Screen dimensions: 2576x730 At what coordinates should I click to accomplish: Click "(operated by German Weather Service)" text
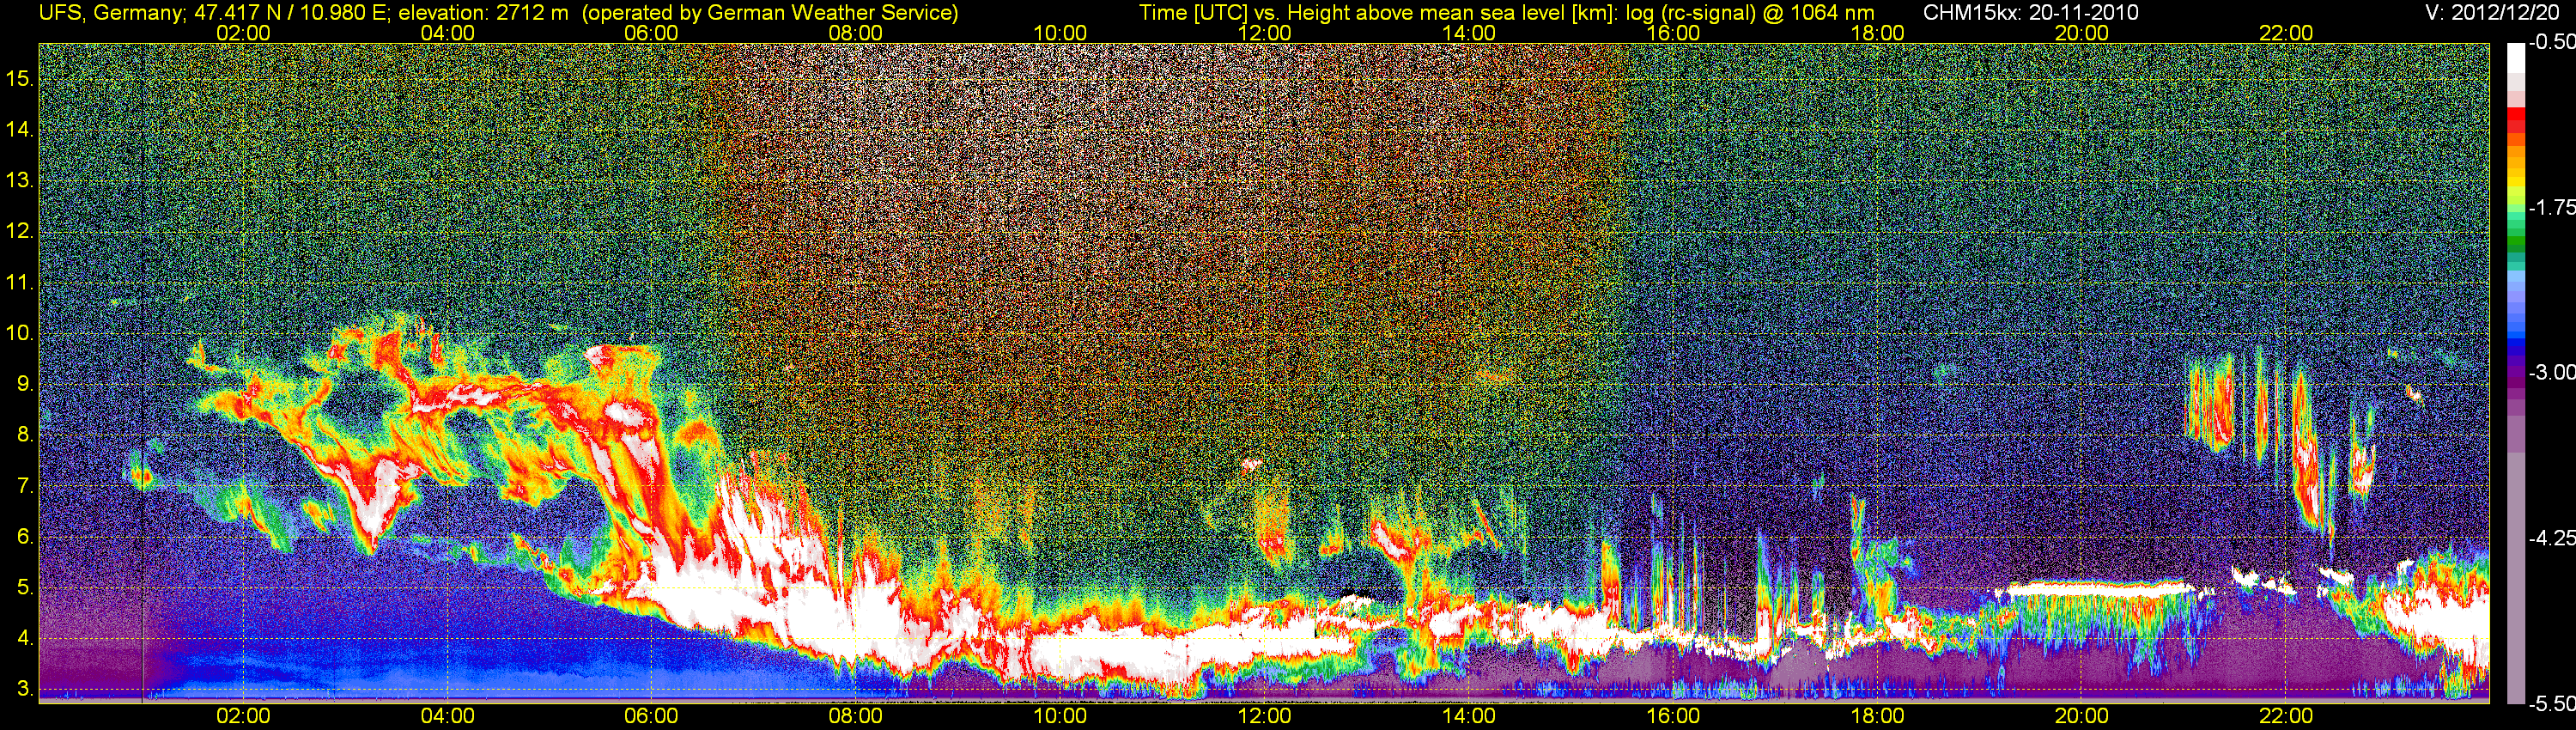click(x=770, y=13)
